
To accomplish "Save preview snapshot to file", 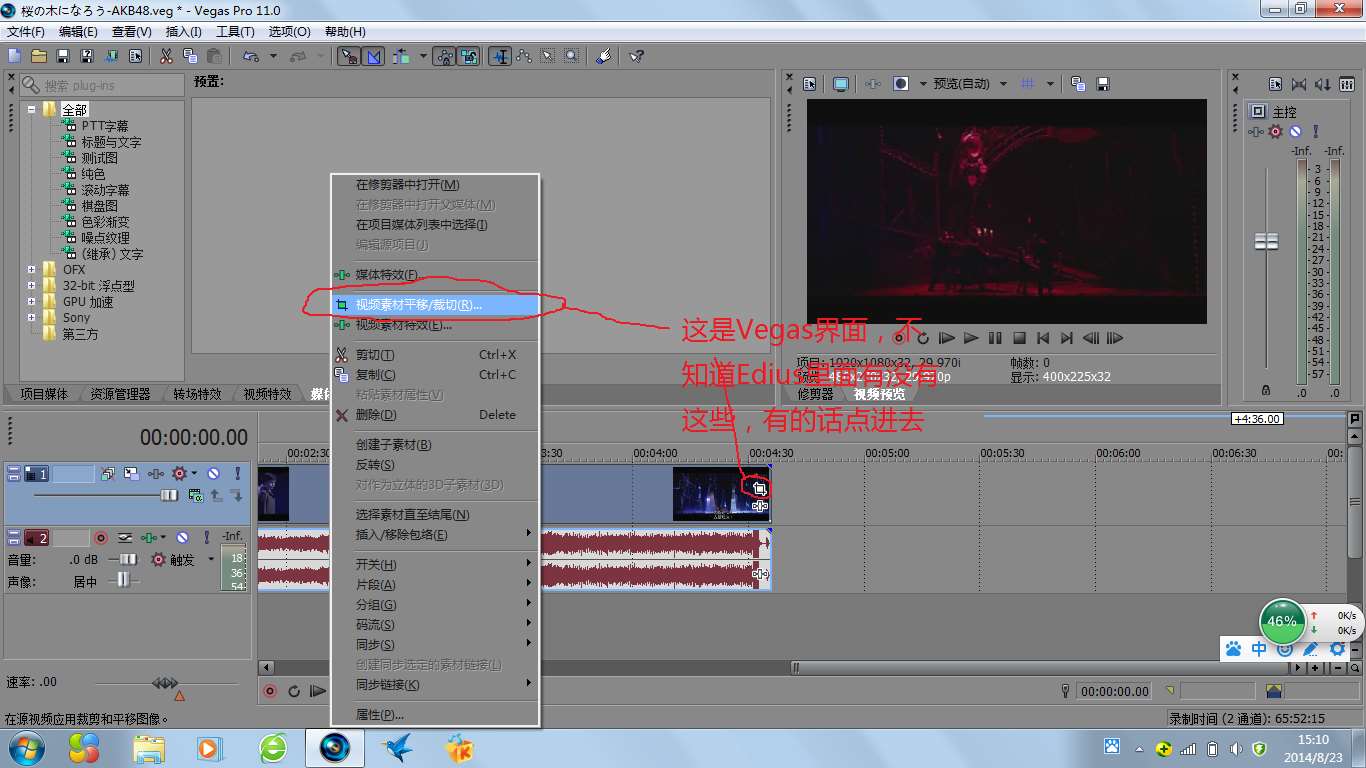I will click(x=1103, y=84).
